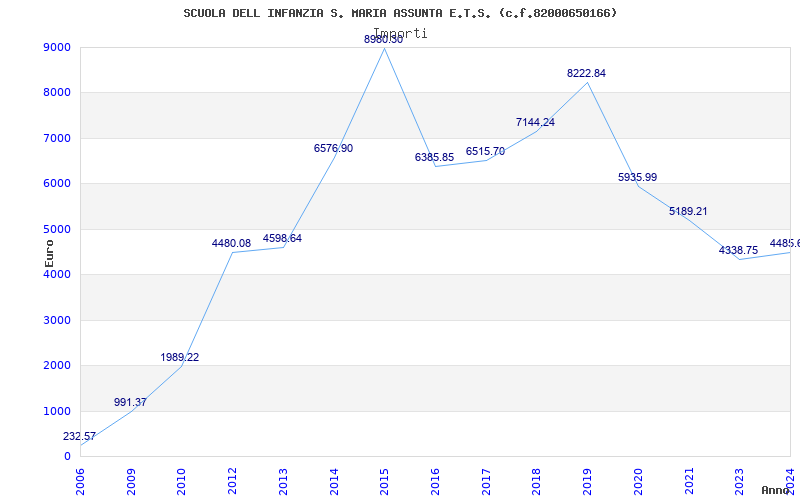The width and height of the screenshot is (800, 500).
Task: Click the 2020 year axis label
Action: click(638, 482)
